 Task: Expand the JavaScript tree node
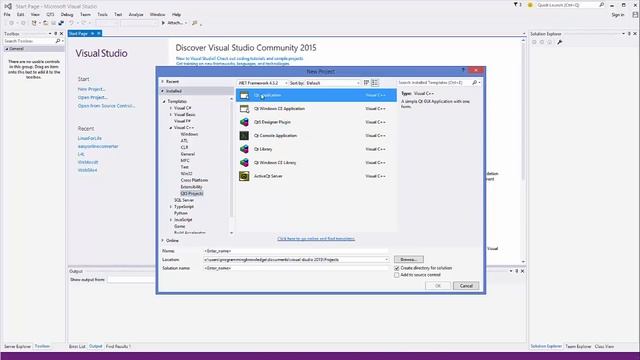pyautogui.click(x=171, y=220)
